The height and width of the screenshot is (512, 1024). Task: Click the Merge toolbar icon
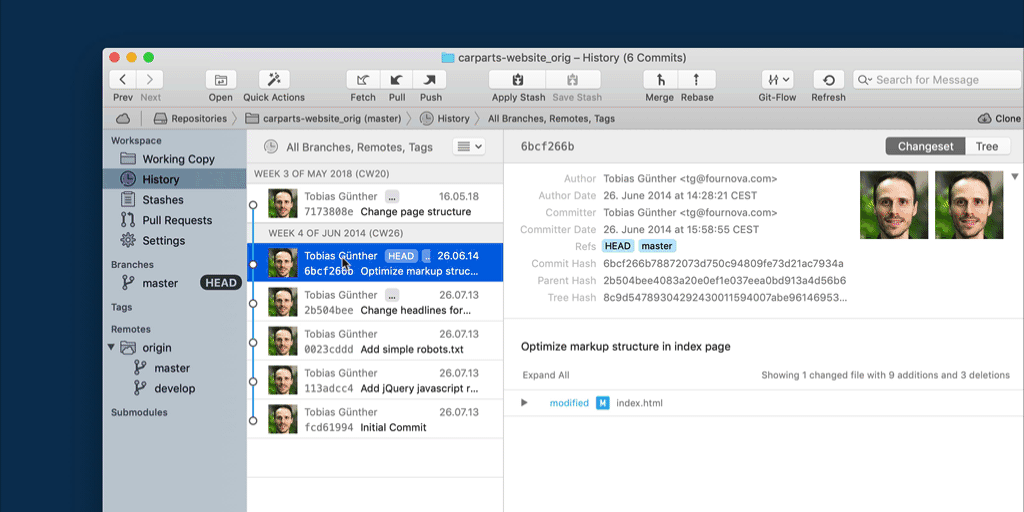[x=659, y=80]
